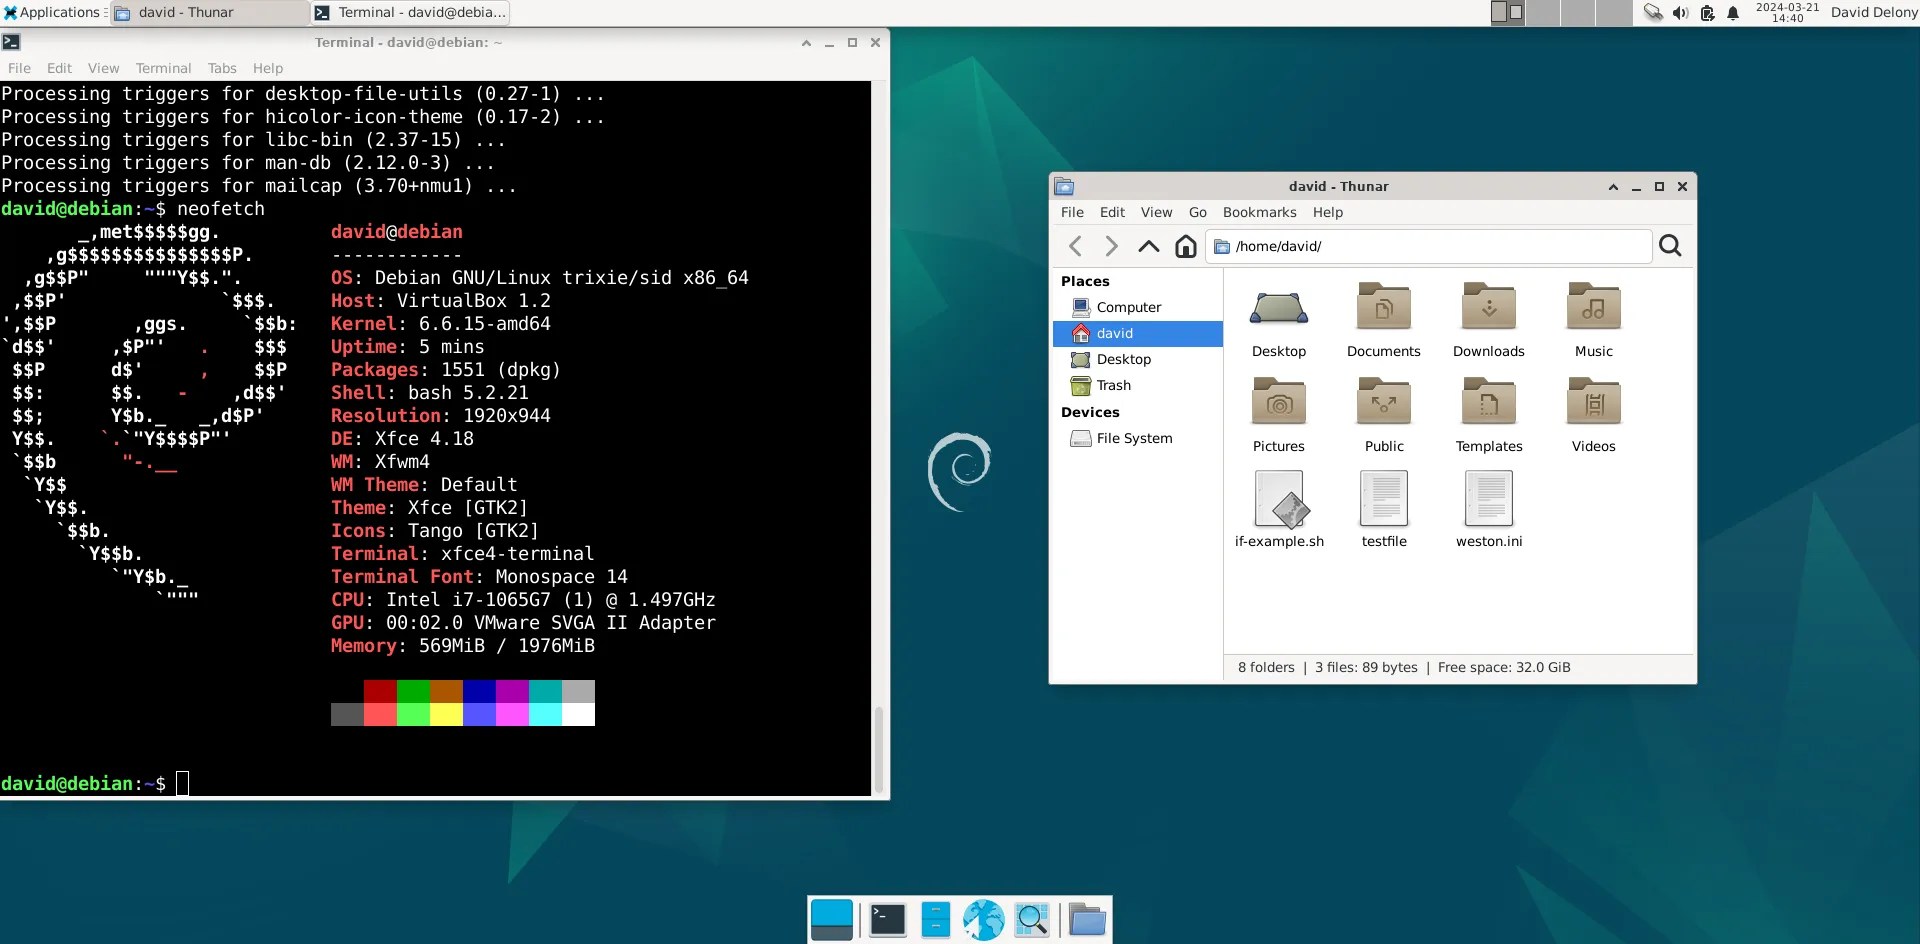Select Desktop in Places sidebar
Viewport: 1920px width, 944px height.
coord(1138,359)
